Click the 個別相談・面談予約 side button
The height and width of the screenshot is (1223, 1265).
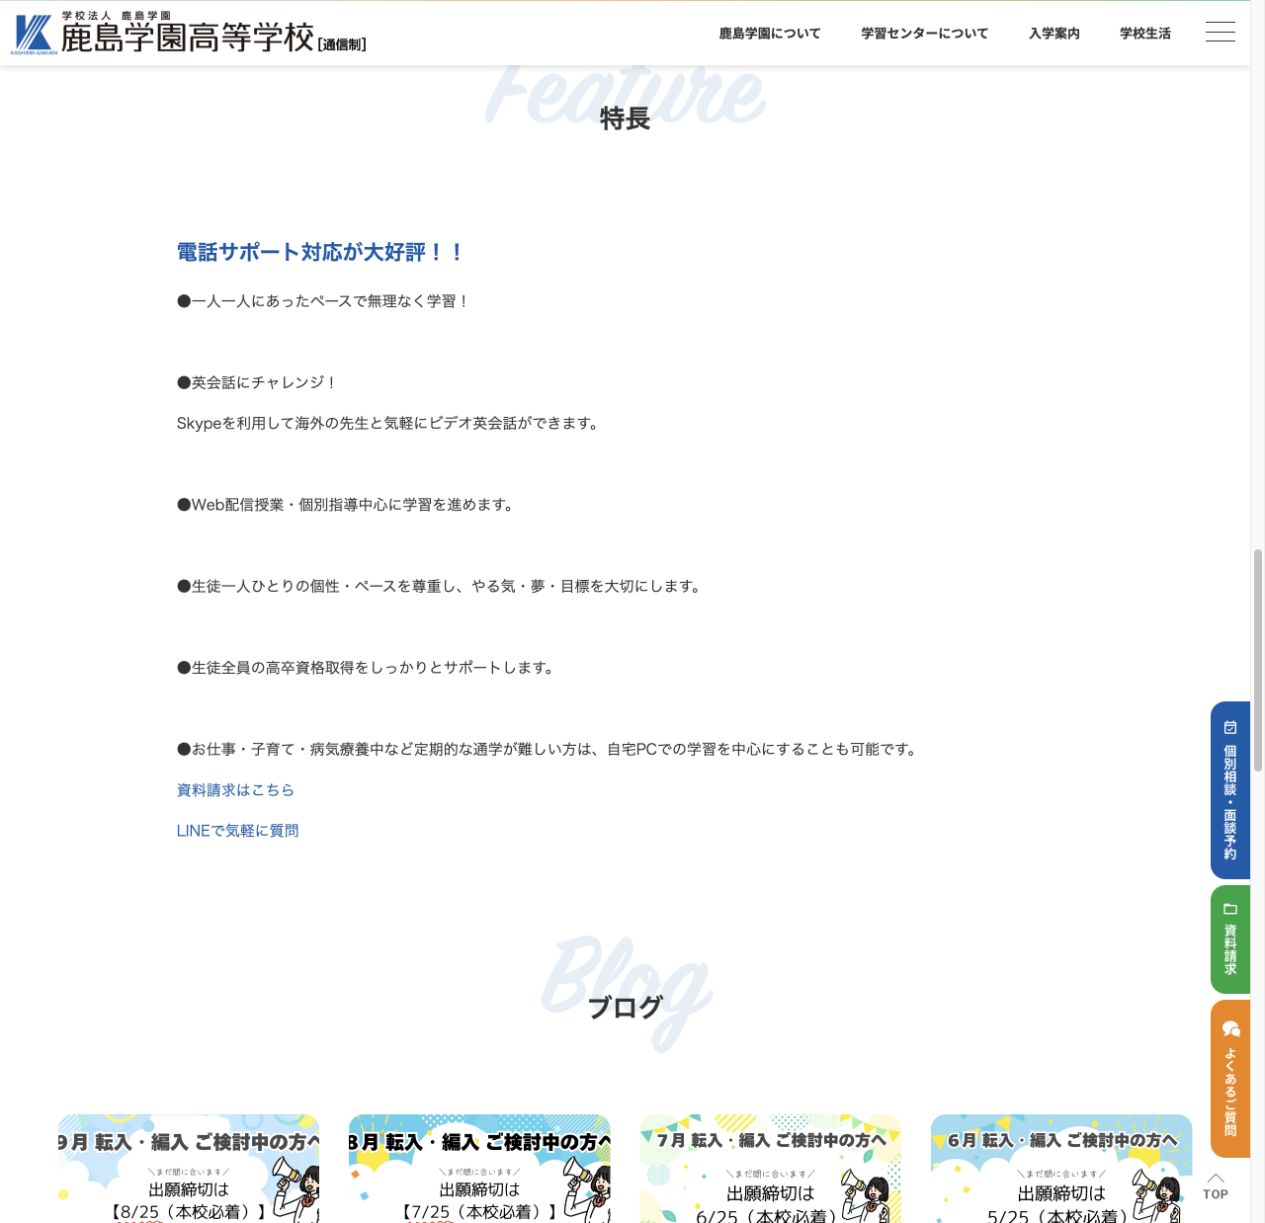[x=1230, y=790]
